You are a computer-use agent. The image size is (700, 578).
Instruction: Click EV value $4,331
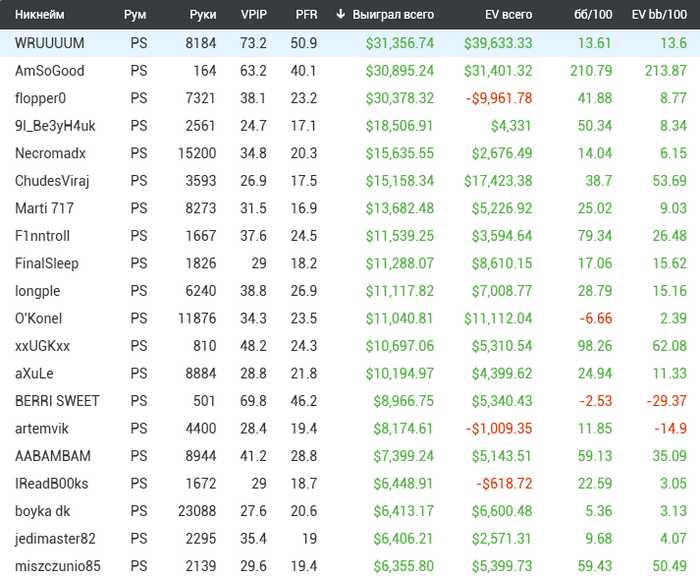click(511, 126)
